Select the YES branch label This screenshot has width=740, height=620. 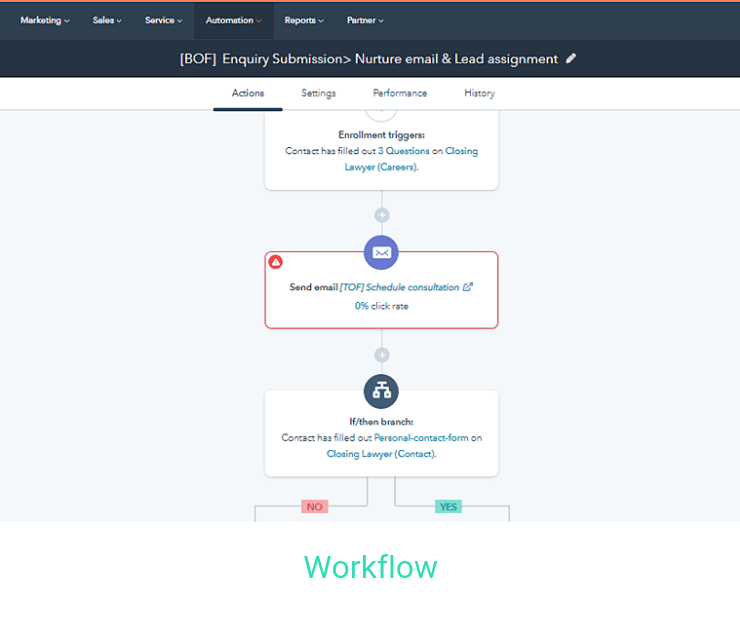448,507
